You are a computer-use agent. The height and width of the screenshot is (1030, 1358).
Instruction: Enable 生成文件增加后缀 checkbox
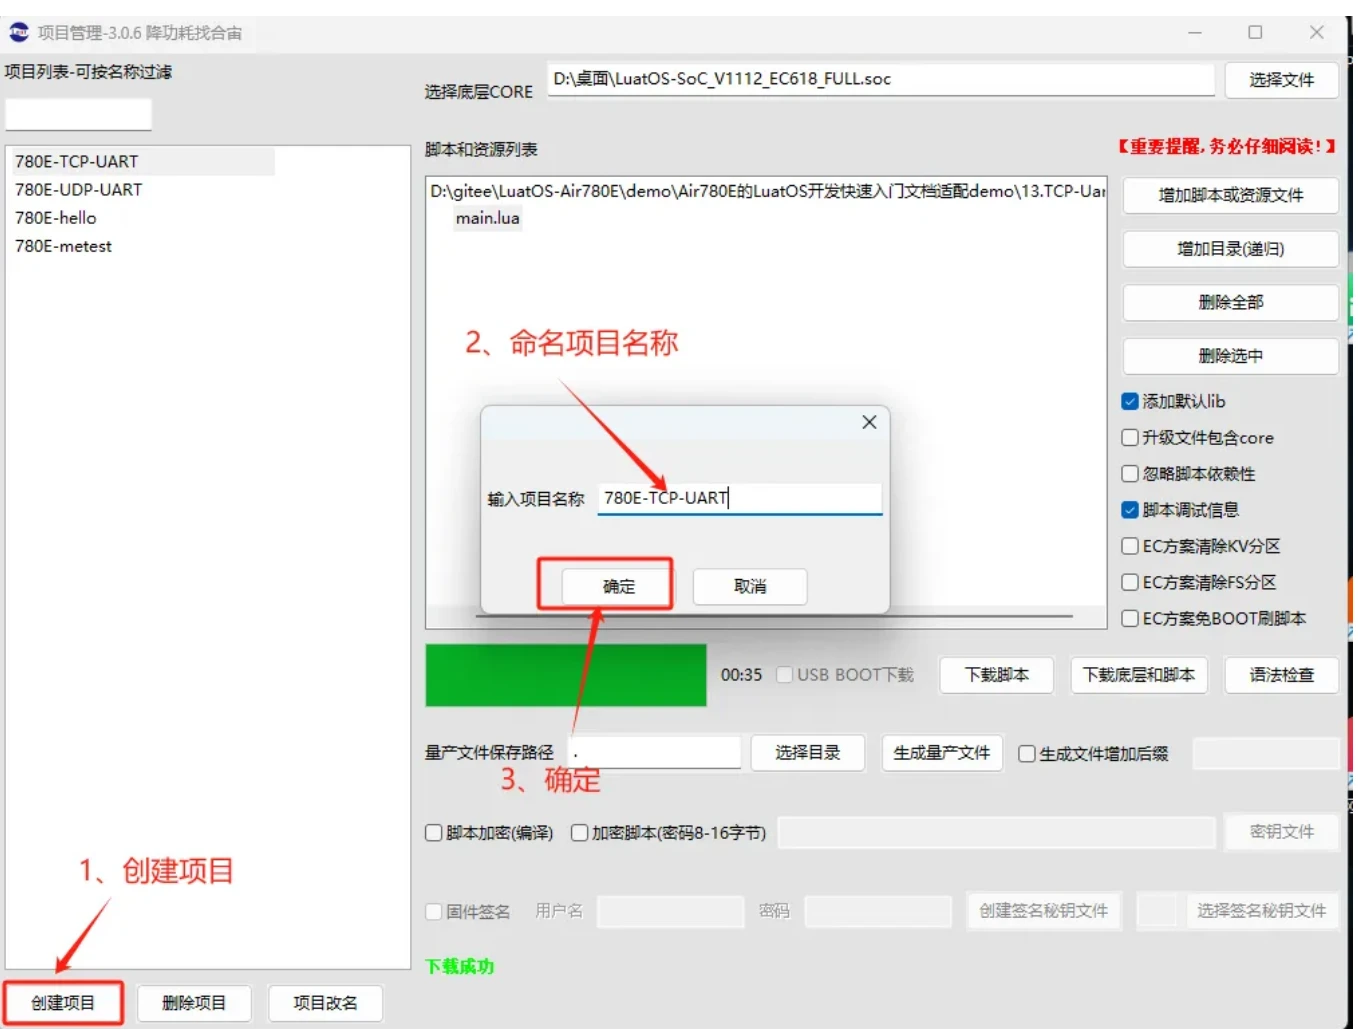pyautogui.click(x=1027, y=754)
